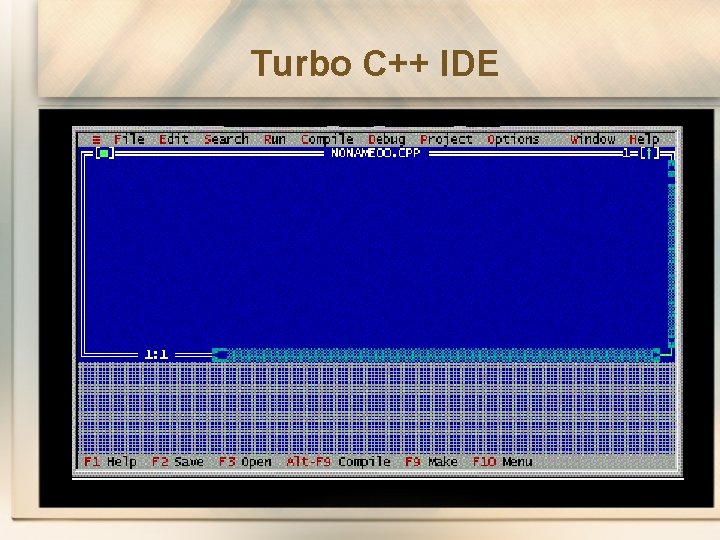Viewport: 720px width, 540px height.
Task: Open the system menu (≡) icon
Action: coord(96,140)
